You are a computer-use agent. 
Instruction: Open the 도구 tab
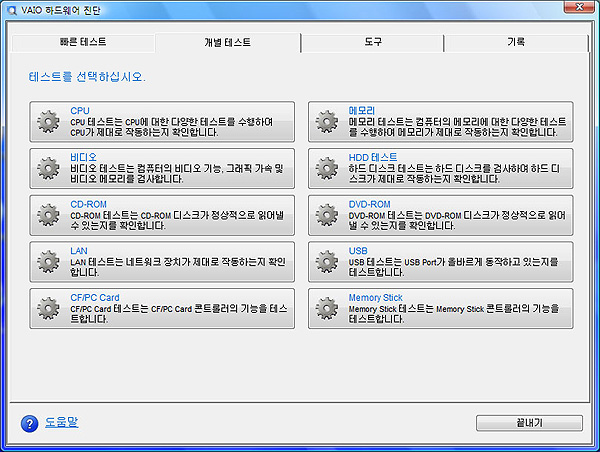point(373,42)
